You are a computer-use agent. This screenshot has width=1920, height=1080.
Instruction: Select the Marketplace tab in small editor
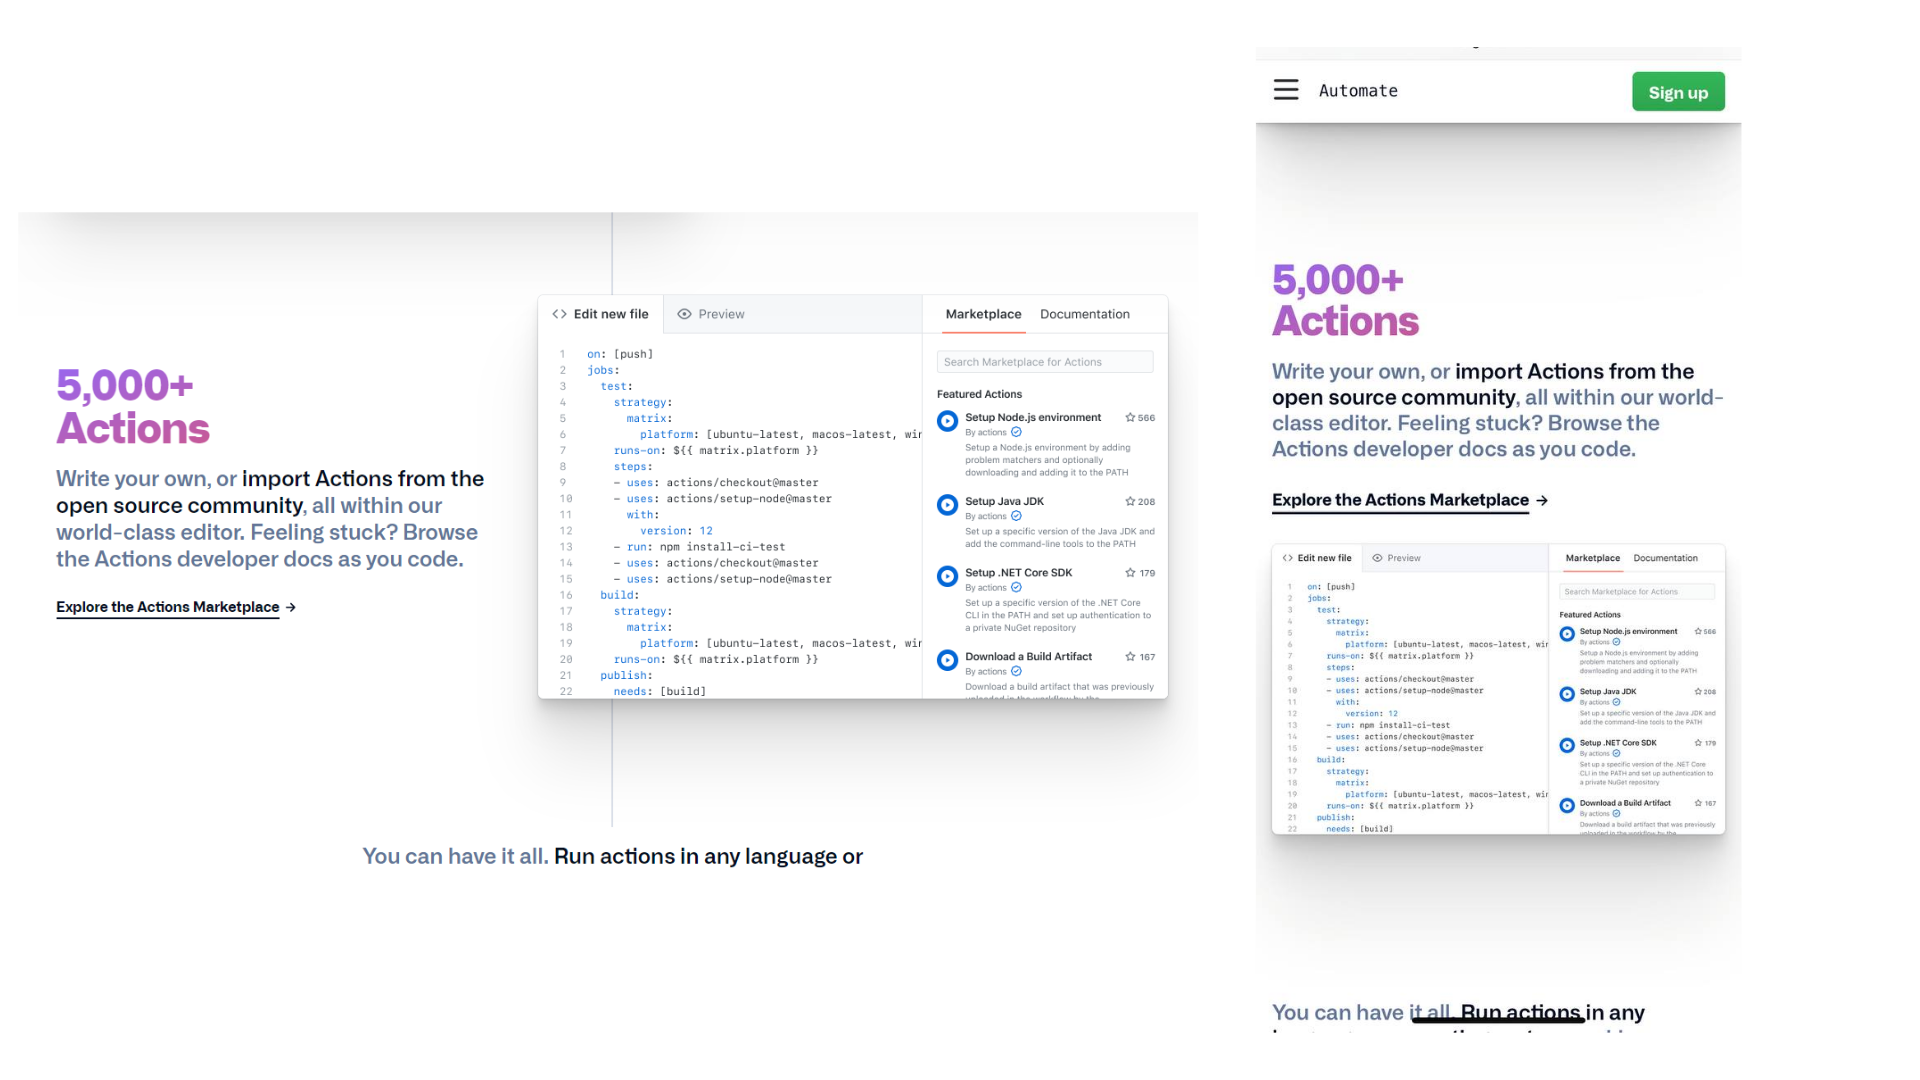(x=1592, y=558)
